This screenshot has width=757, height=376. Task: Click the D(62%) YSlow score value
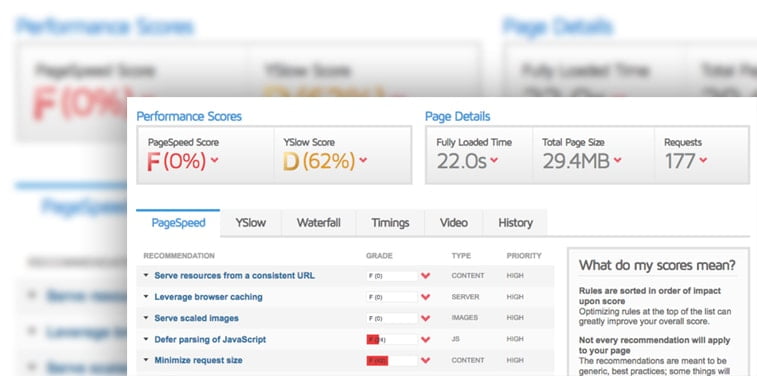319,161
